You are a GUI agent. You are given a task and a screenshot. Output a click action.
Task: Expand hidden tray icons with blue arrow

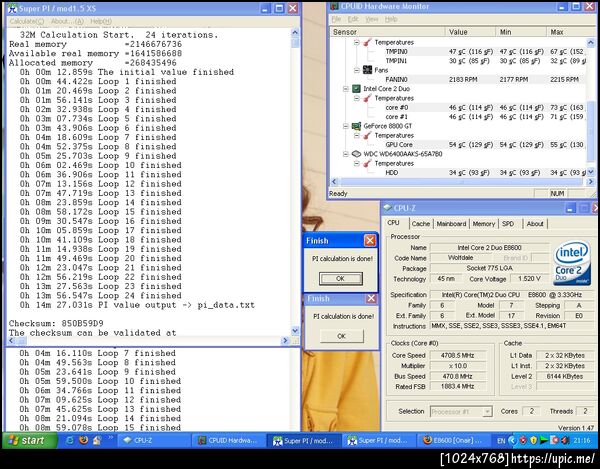pos(512,440)
